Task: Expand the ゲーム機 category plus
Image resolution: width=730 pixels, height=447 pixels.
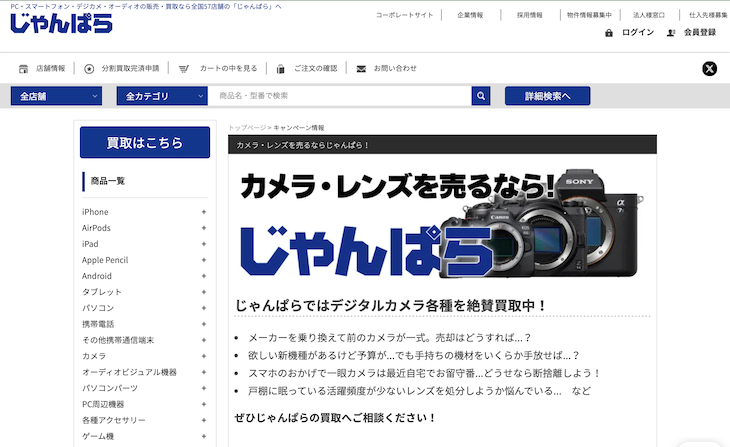Action: (204, 436)
